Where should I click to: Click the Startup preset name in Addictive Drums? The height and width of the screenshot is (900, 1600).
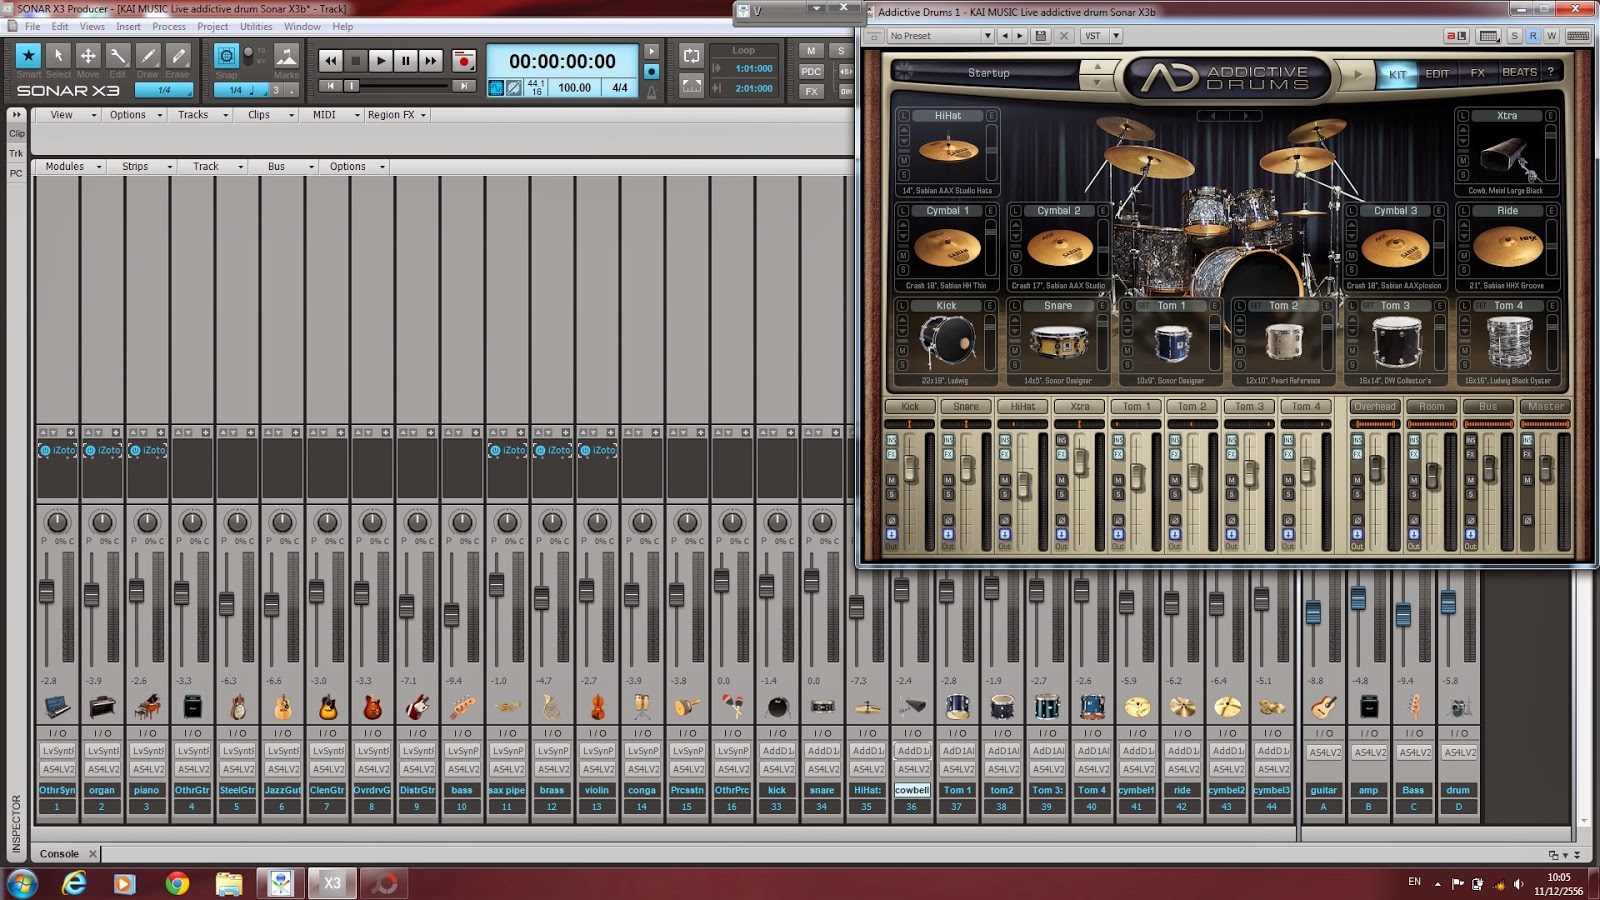pos(988,73)
